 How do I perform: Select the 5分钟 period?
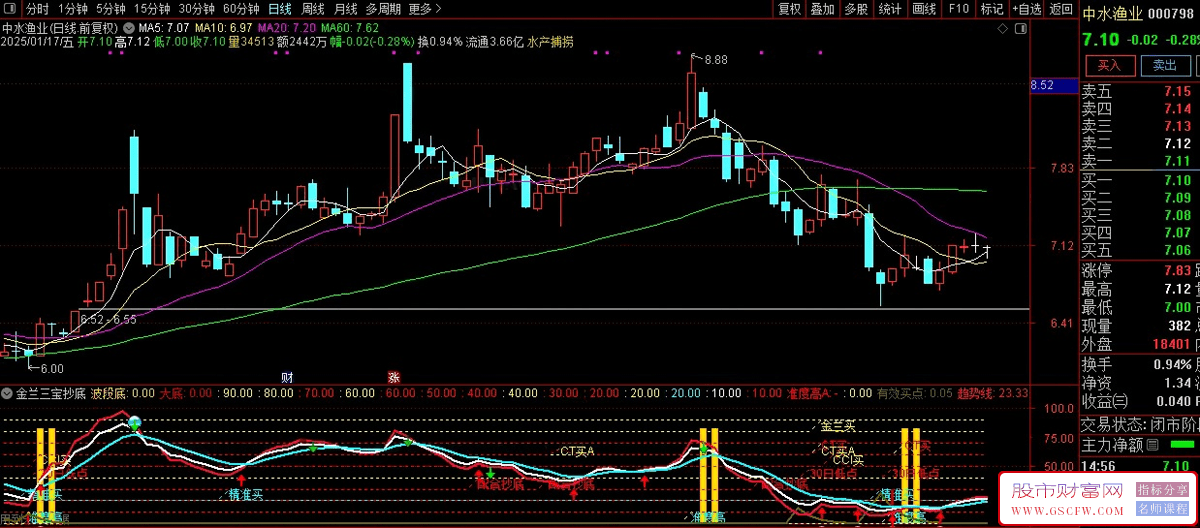tap(111, 9)
